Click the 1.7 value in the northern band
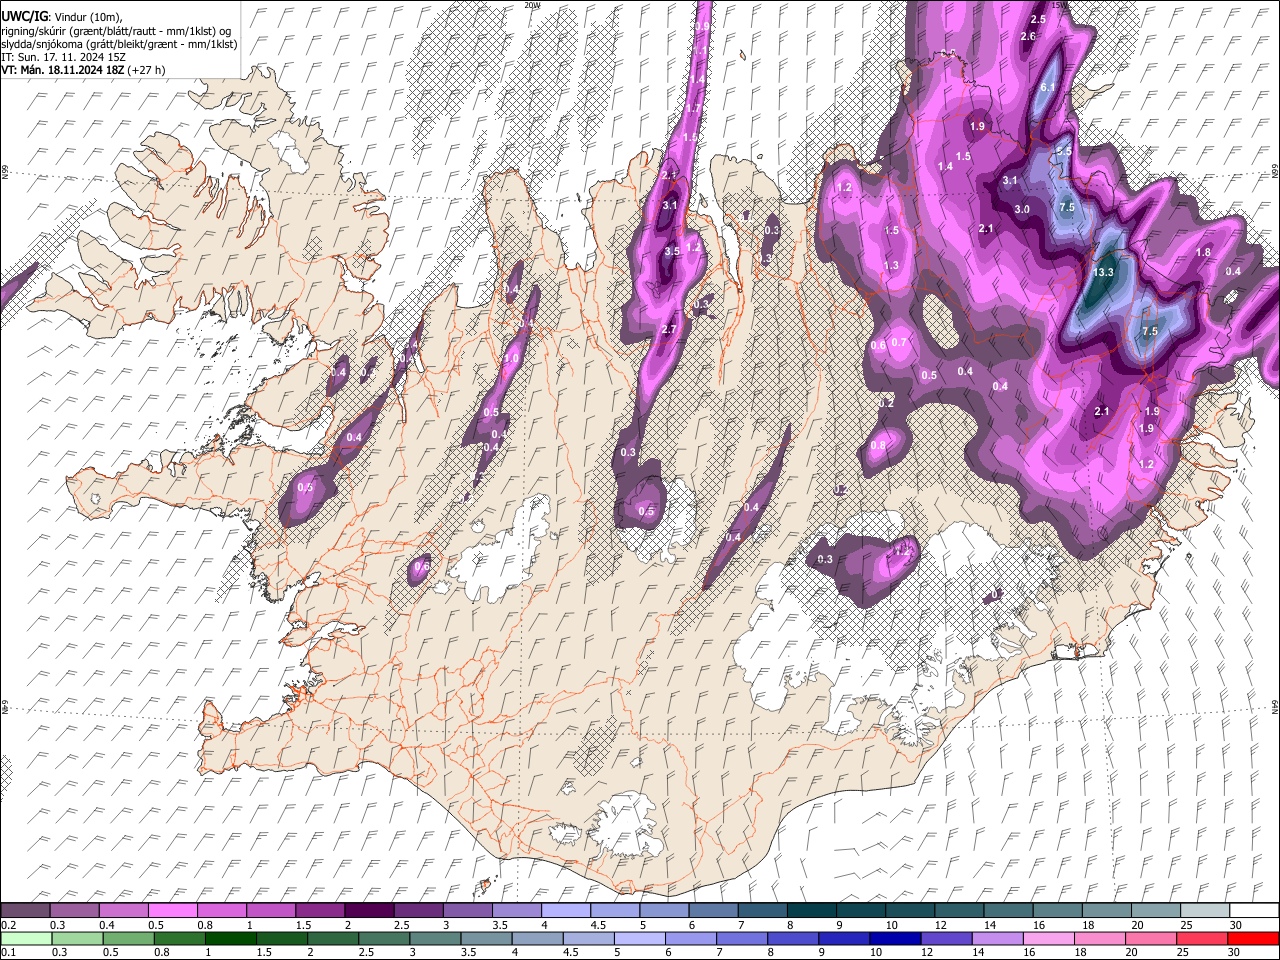This screenshot has width=1280, height=960. [693, 108]
